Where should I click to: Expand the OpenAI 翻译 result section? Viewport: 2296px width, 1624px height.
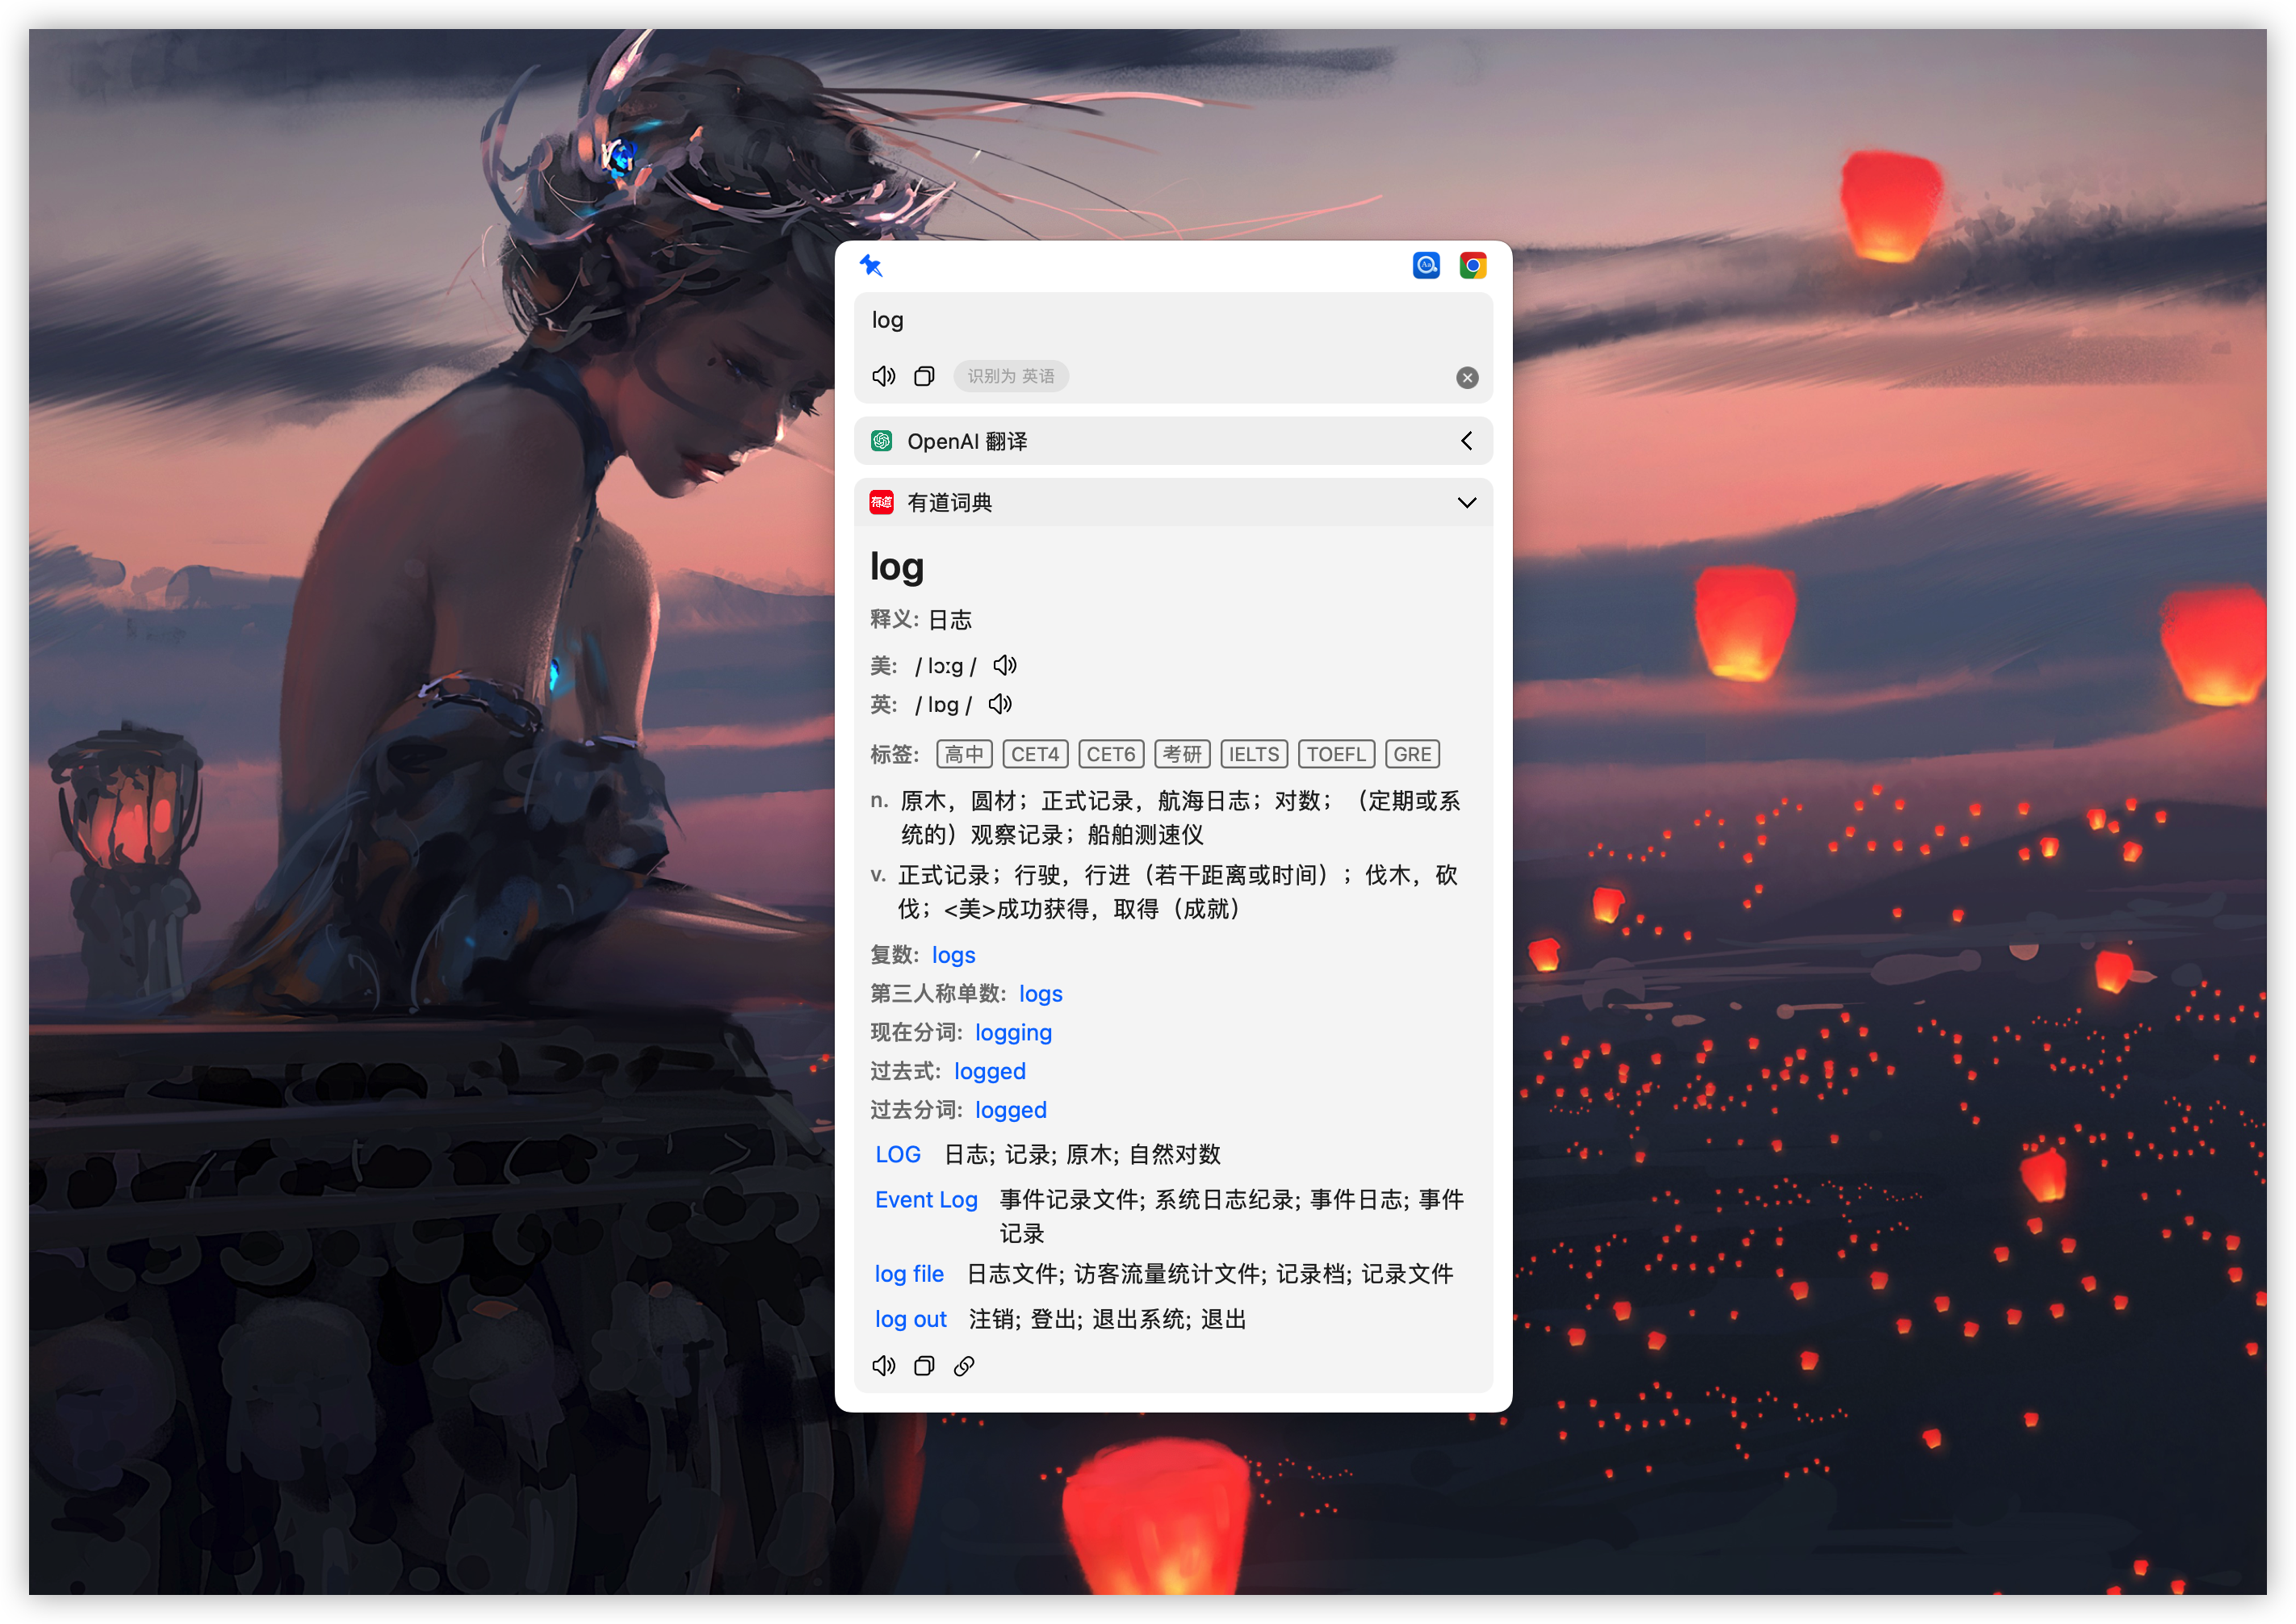1466,441
